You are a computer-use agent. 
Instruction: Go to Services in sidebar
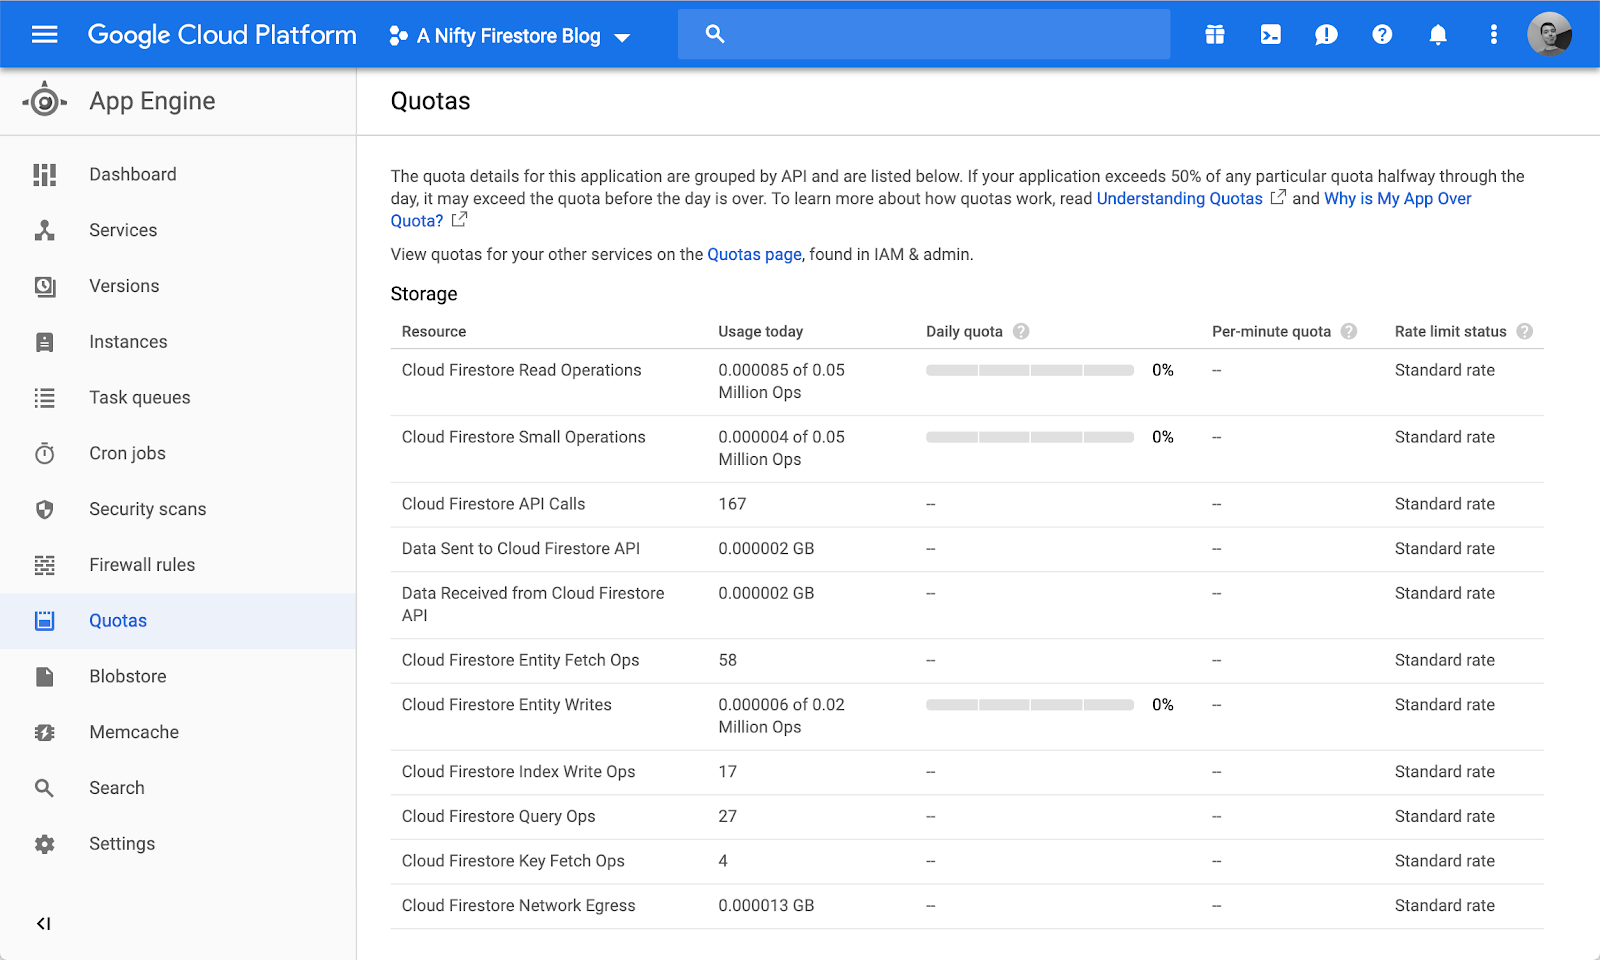(123, 230)
